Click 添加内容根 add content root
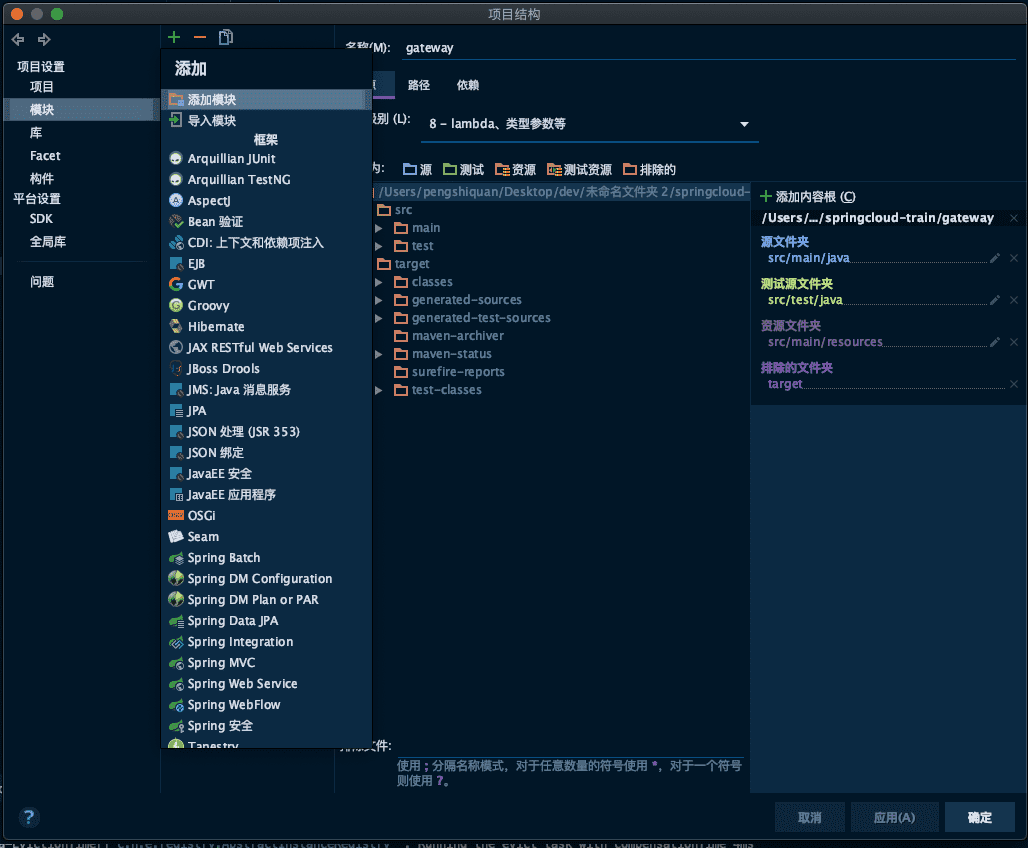The width and height of the screenshot is (1028, 848). (x=808, y=197)
